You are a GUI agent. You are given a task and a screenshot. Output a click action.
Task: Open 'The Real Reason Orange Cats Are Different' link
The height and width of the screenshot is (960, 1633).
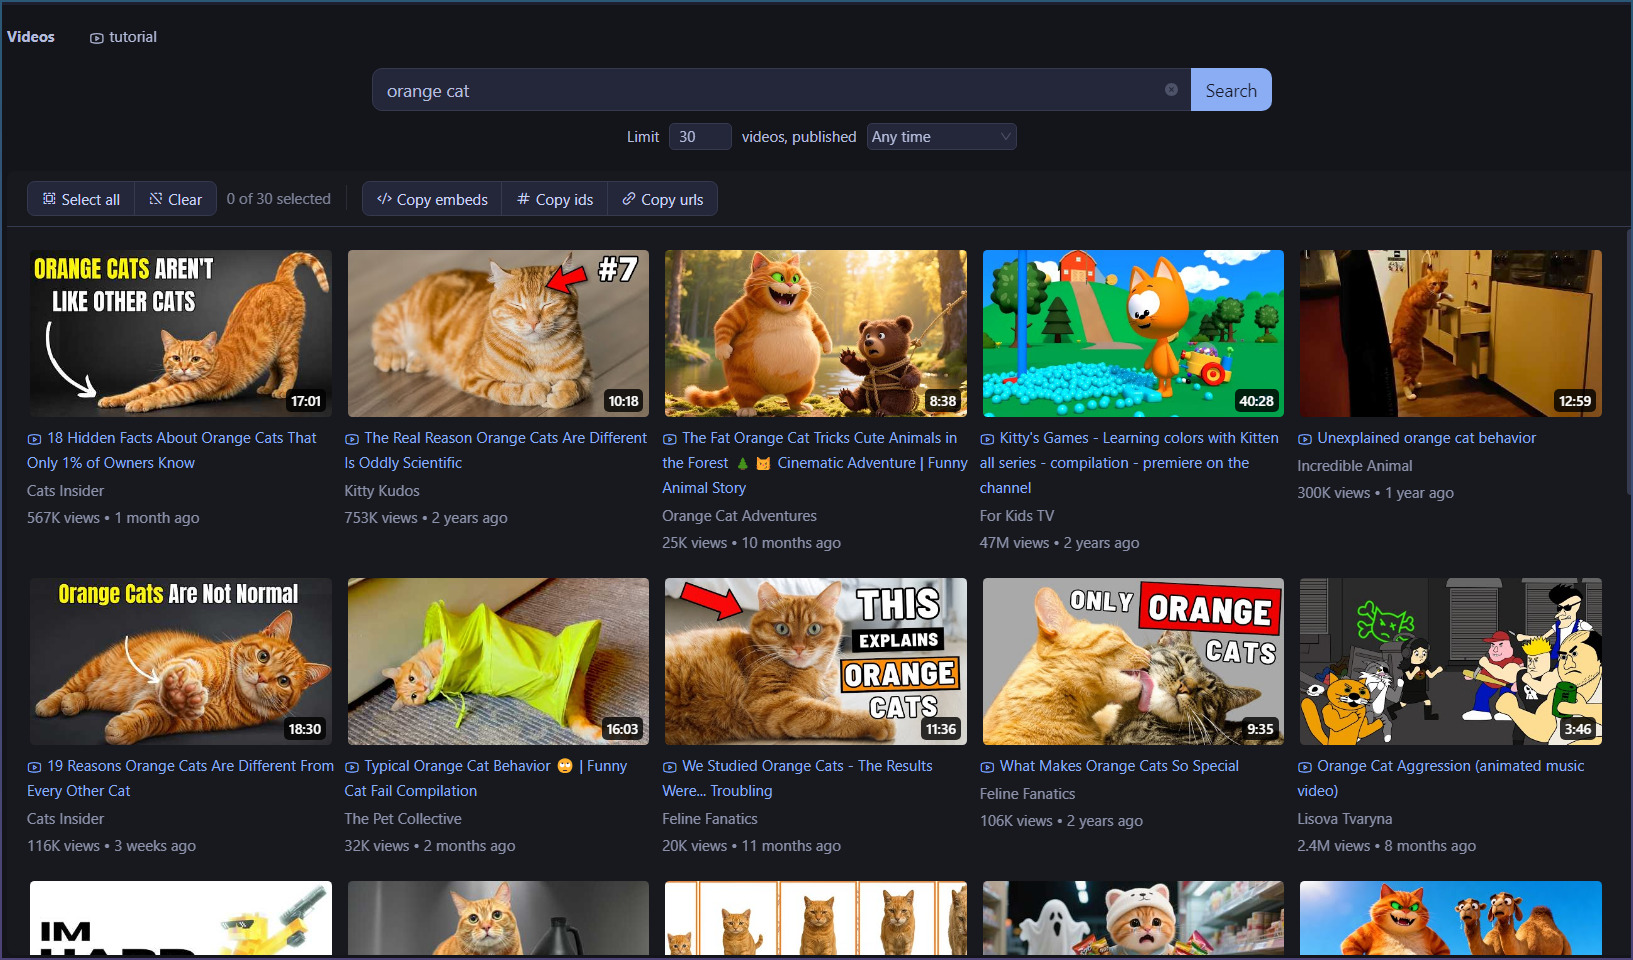496,450
